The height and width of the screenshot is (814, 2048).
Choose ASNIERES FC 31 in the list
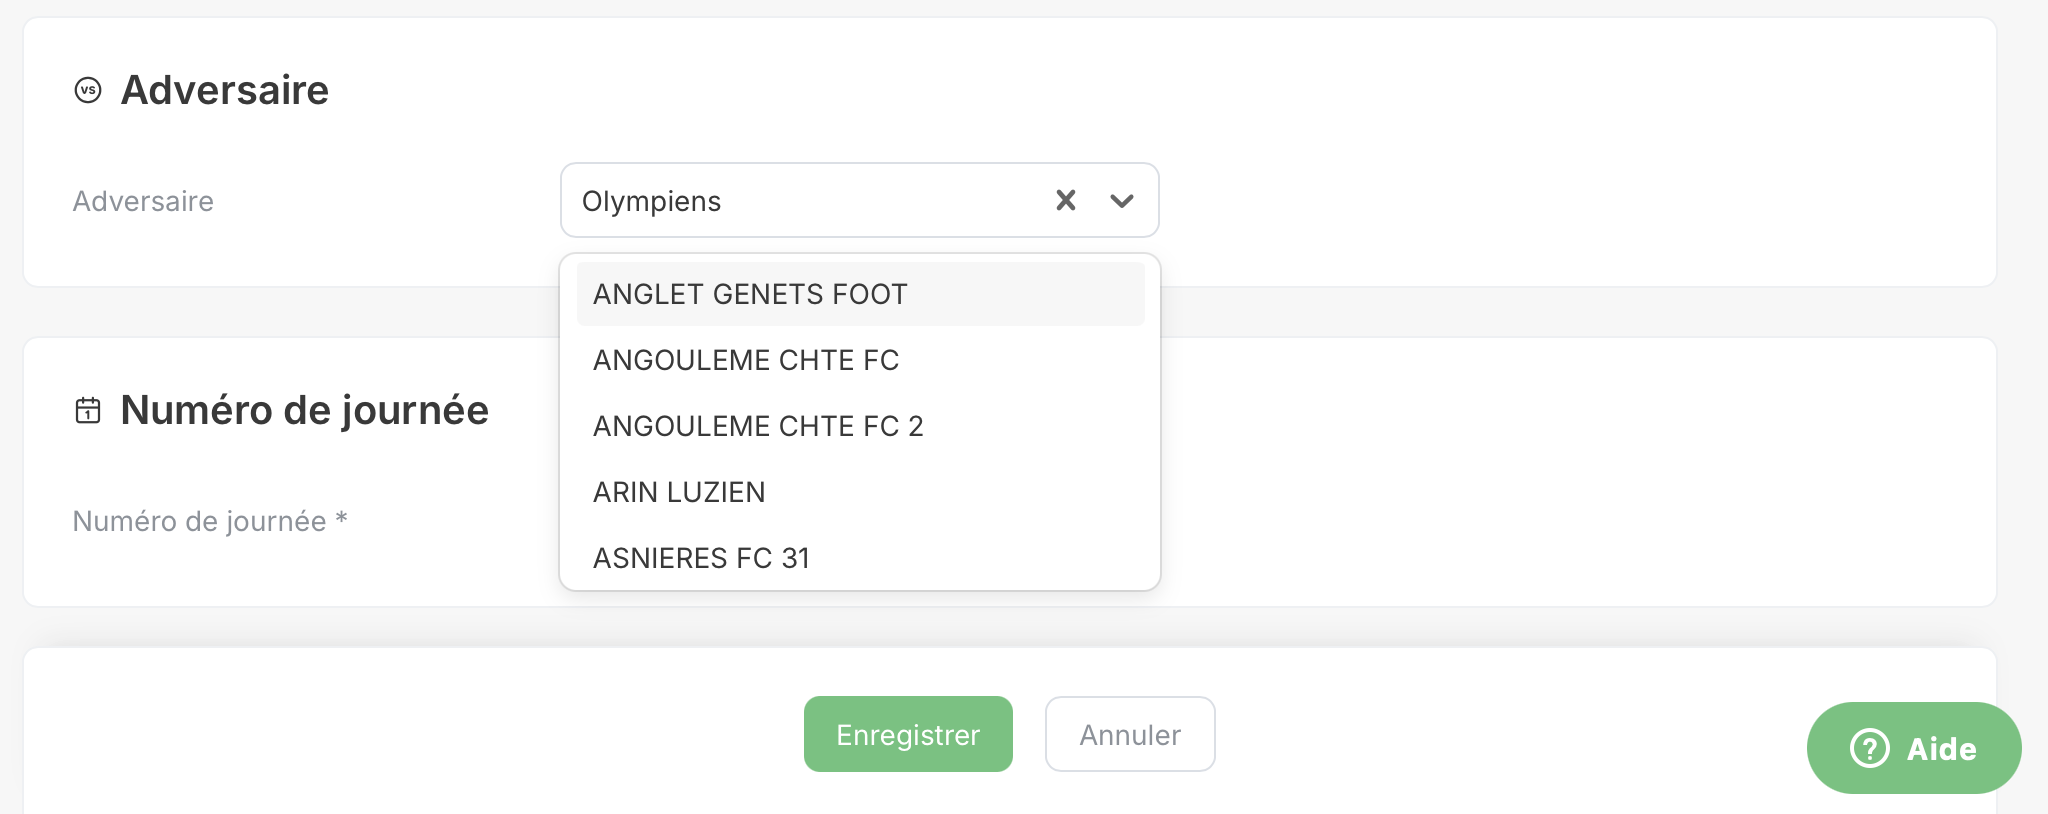(x=701, y=558)
